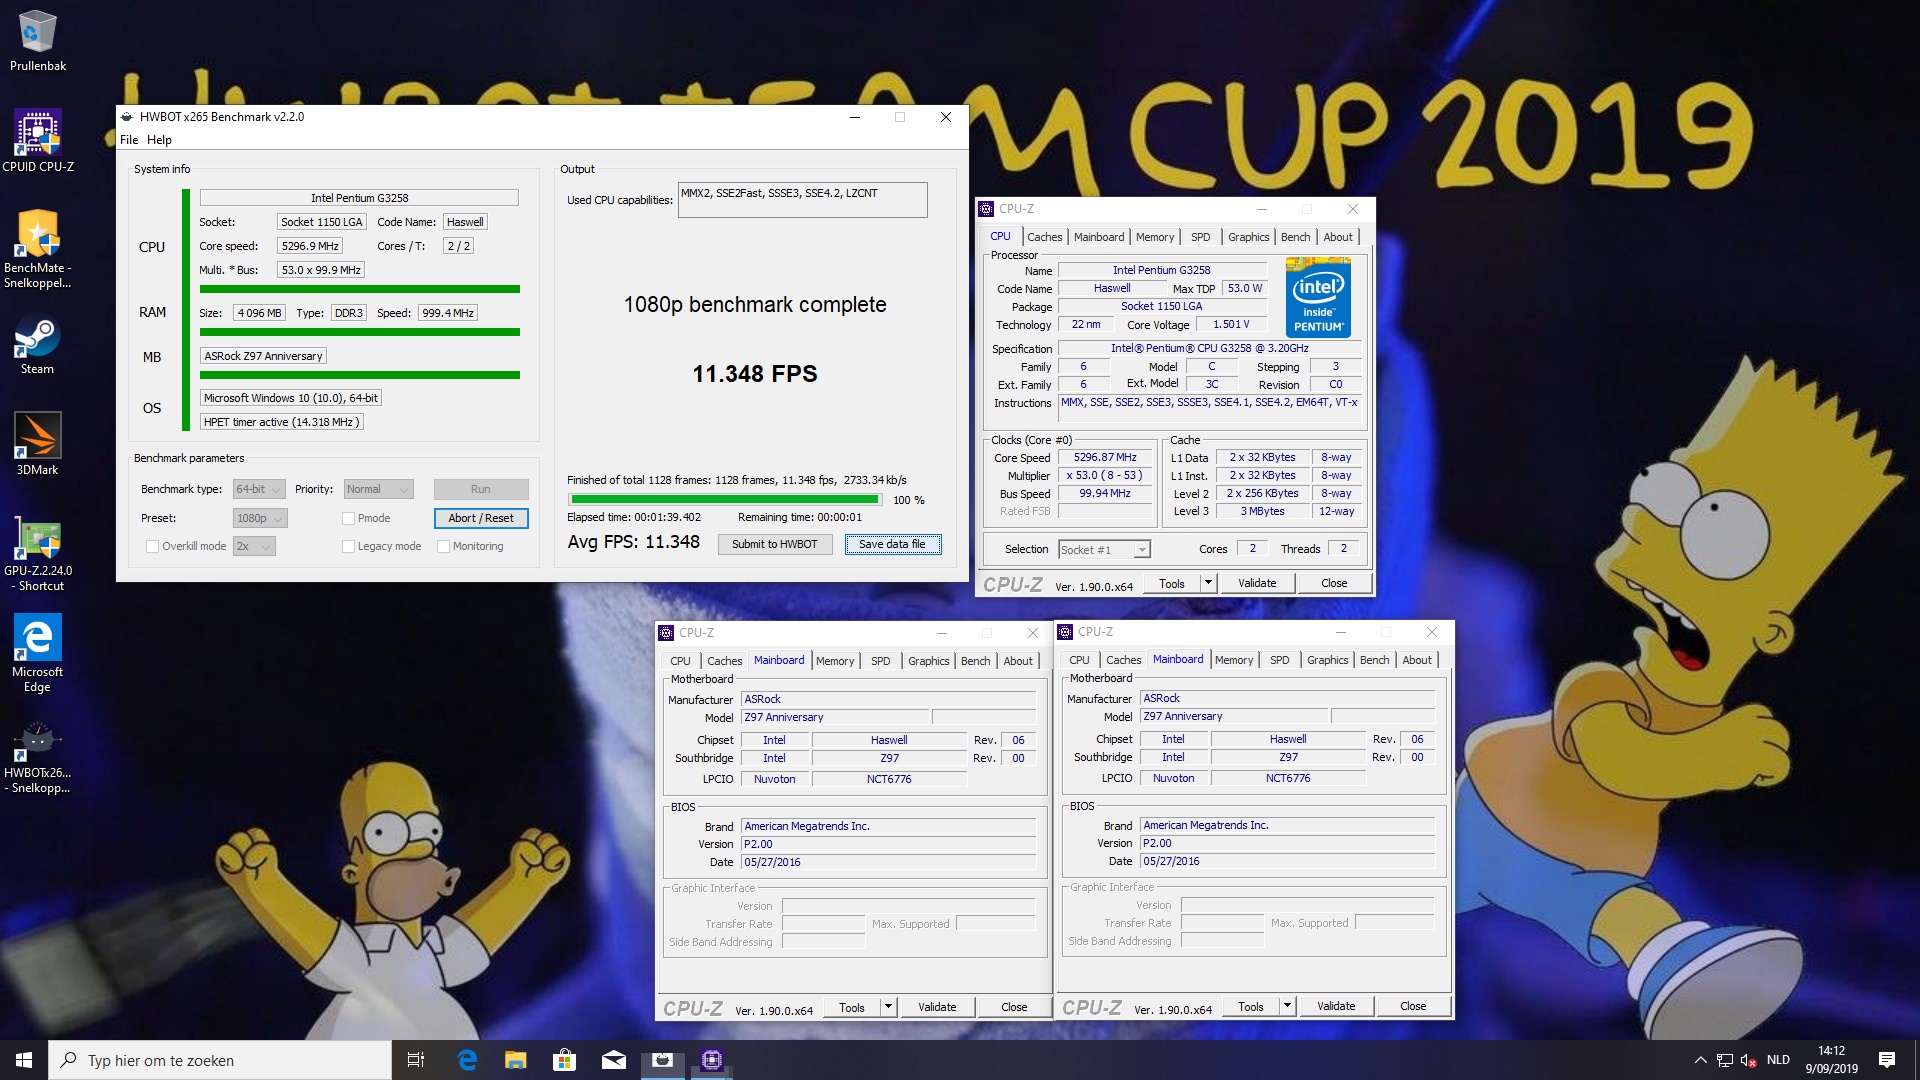Viewport: 1920px width, 1080px height.
Task: Click Validate in bottom-right CPU-Z window
Action: pos(1336,1006)
